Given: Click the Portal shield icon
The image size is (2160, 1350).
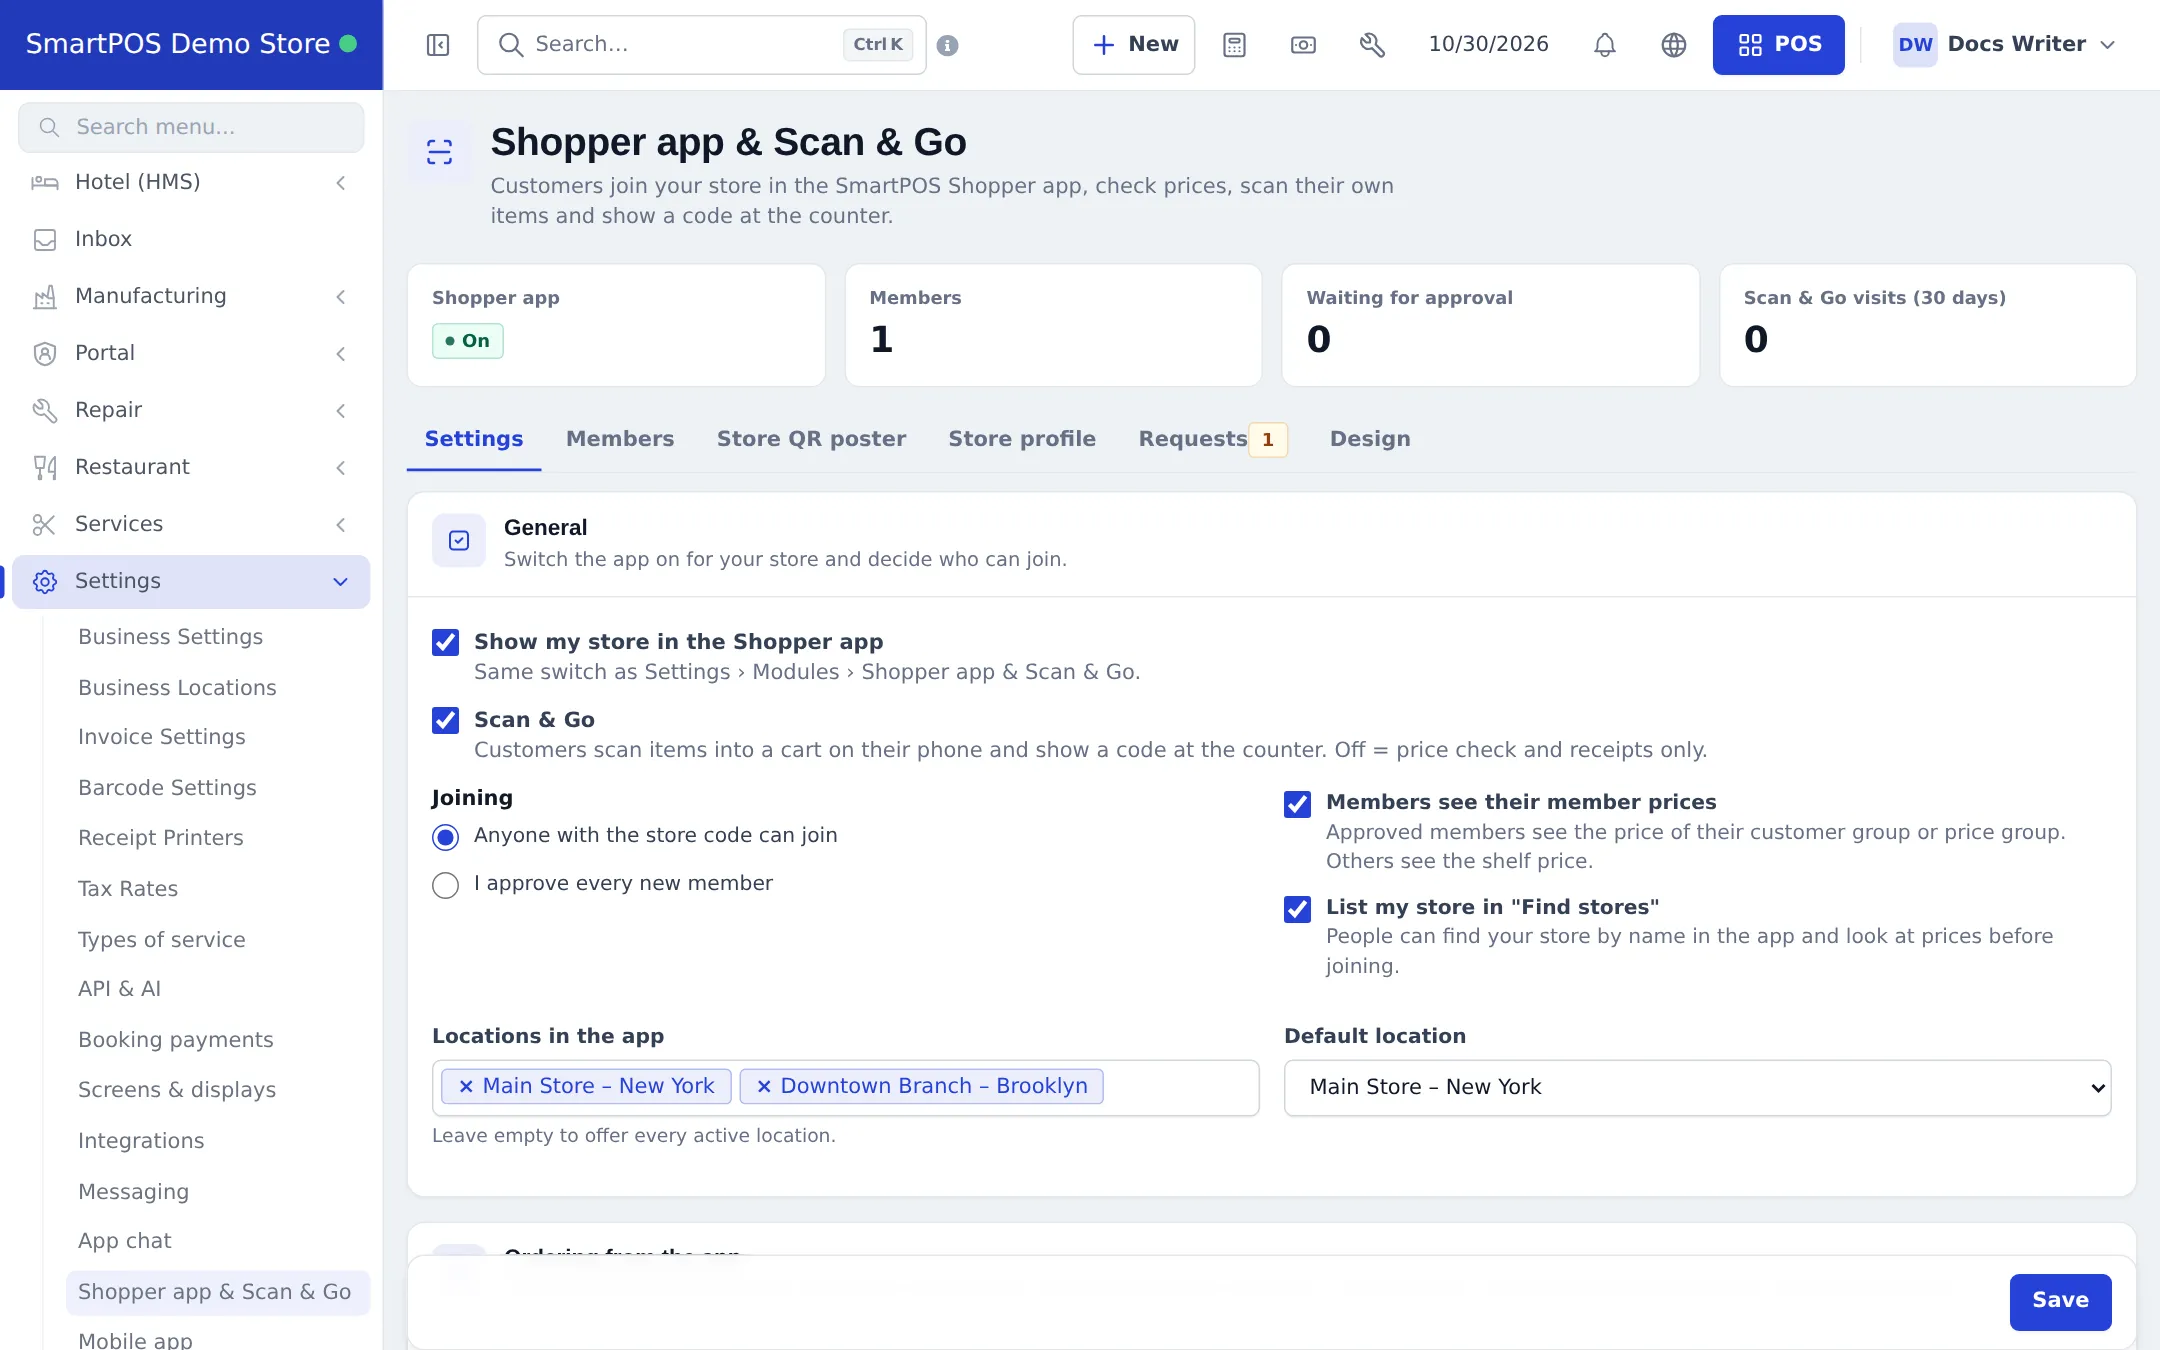Looking at the screenshot, I should 45,353.
